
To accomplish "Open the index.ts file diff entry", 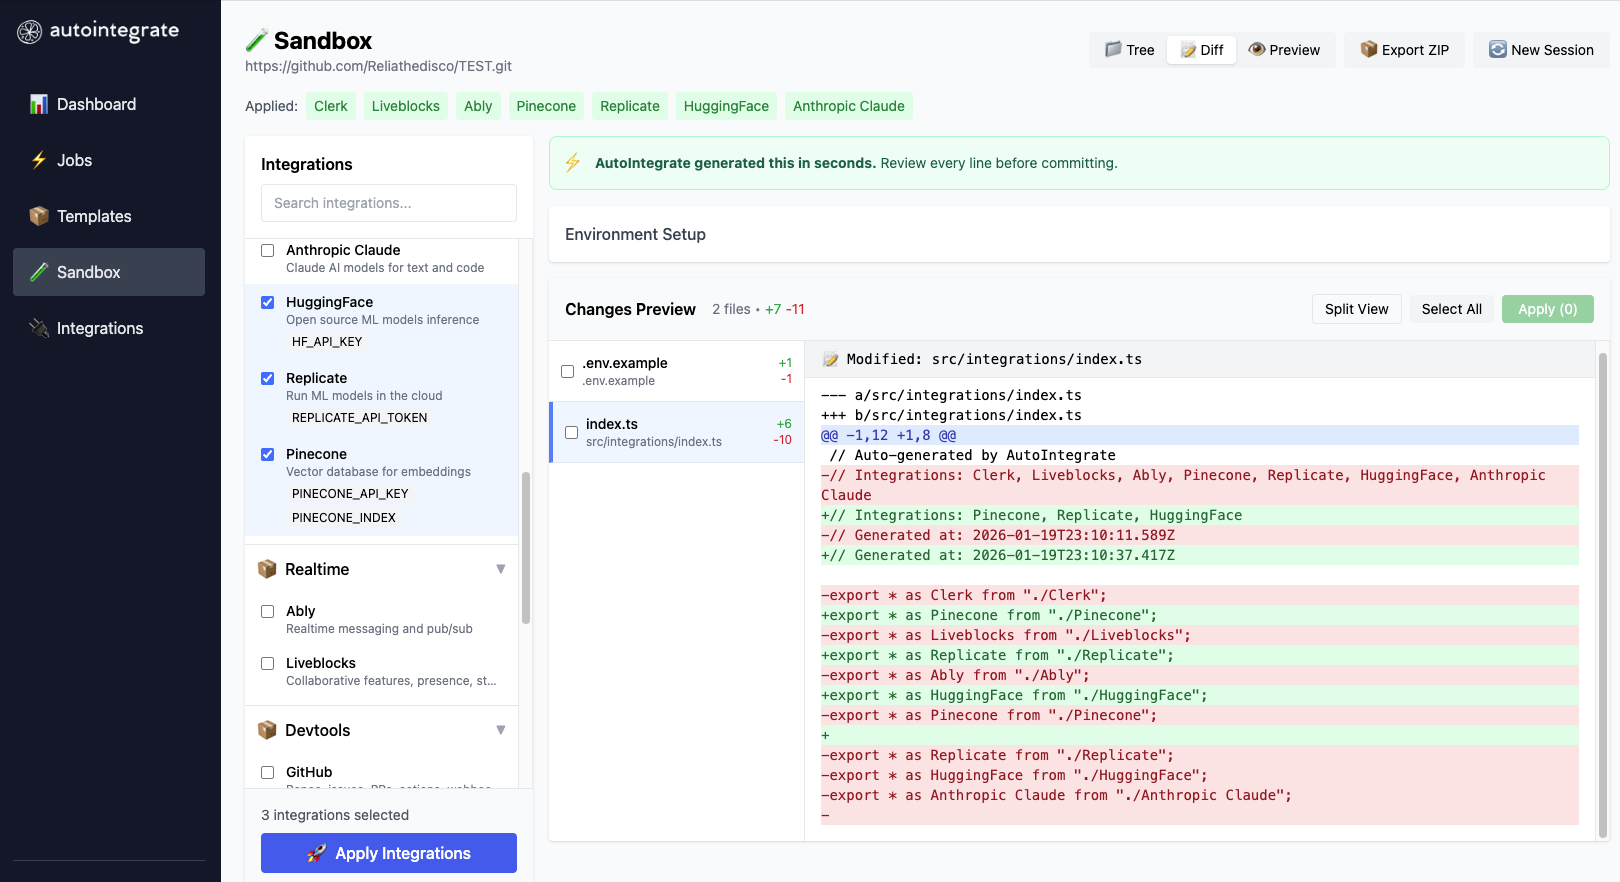I will [677, 432].
